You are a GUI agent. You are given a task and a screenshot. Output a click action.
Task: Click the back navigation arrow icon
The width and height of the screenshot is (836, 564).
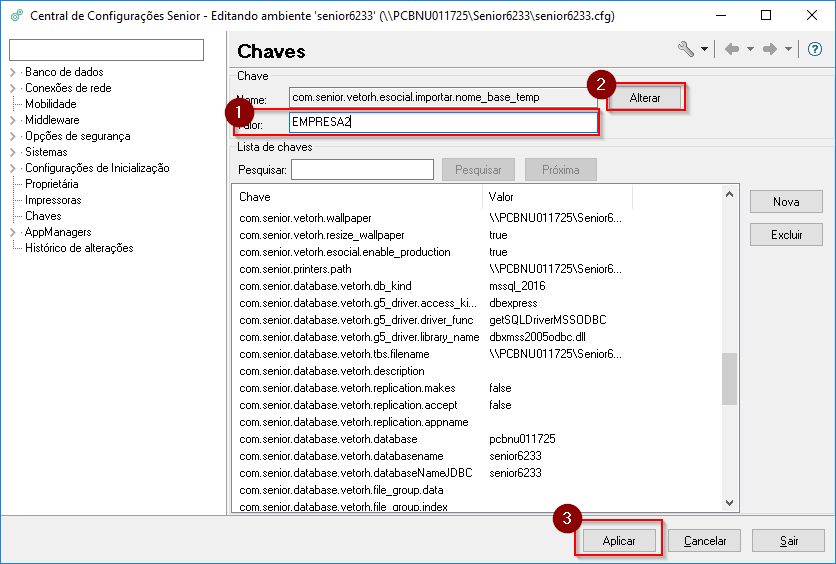point(732,50)
